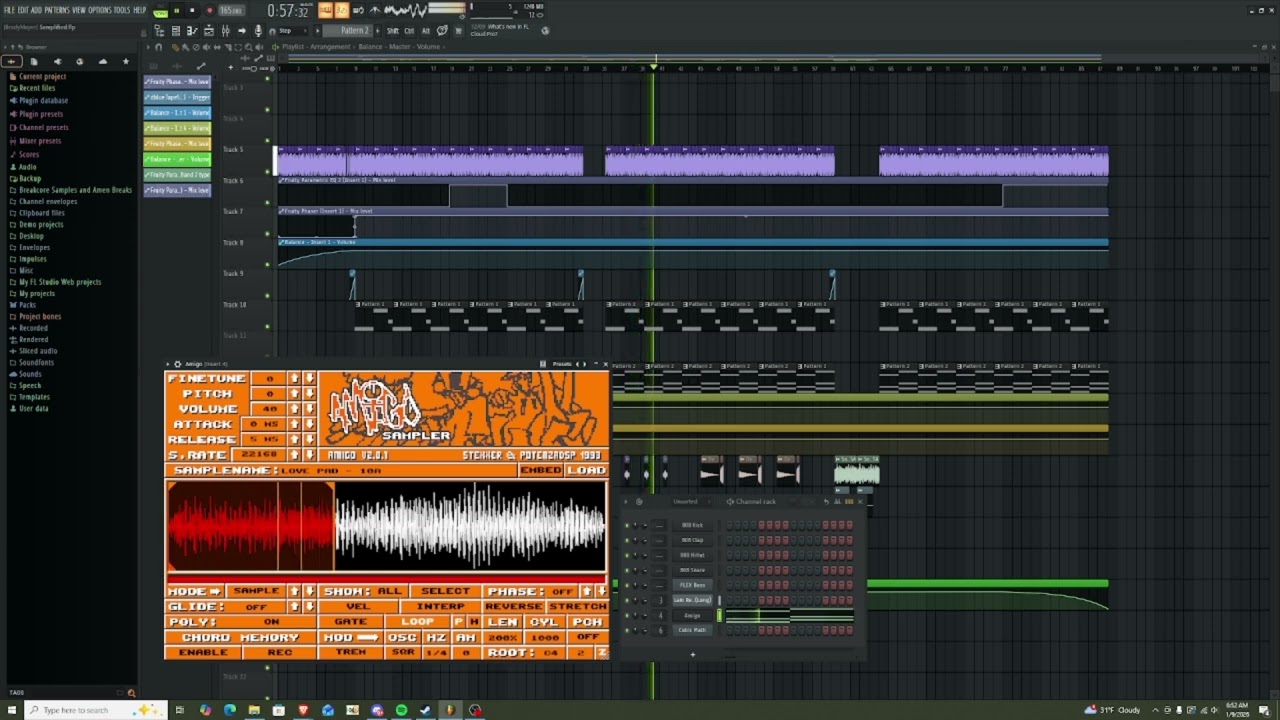The width and height of the screenshot is (1280, 720).
Task: Open the TOOLS menu
Action: tap(122, 10)
